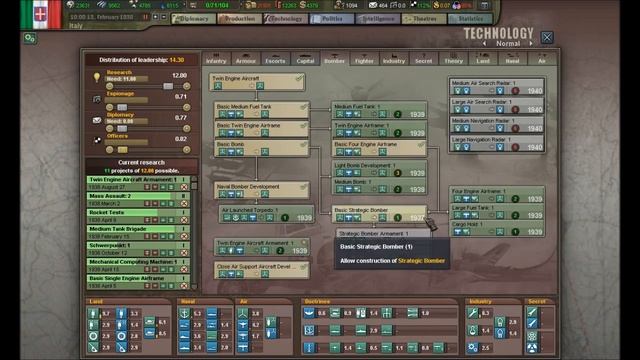Viewport: 640px width, 360px height.
Task: Cancel Medium Tank Brigade research
Action: 184,236
